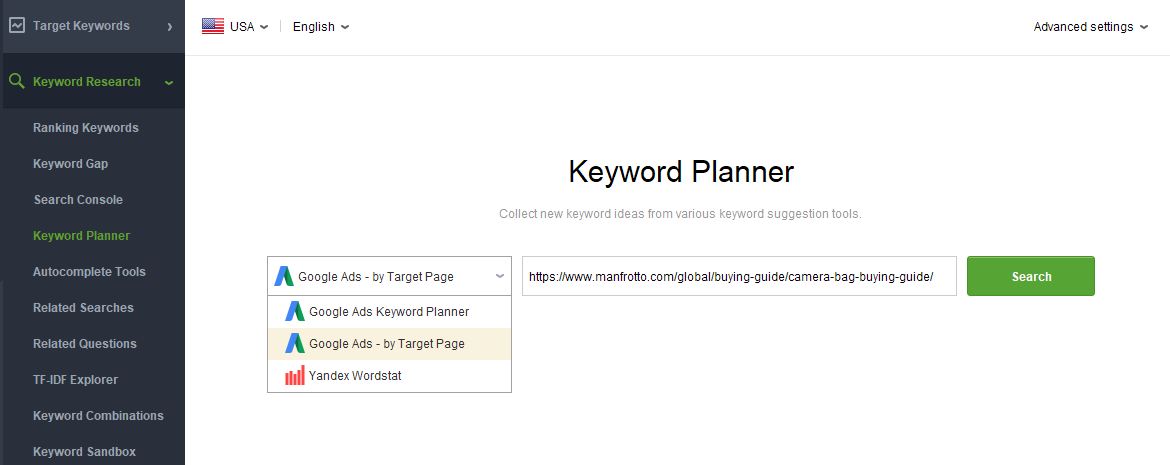Open Advanced settings dropdown
1170x465 pixels.
1090,27
